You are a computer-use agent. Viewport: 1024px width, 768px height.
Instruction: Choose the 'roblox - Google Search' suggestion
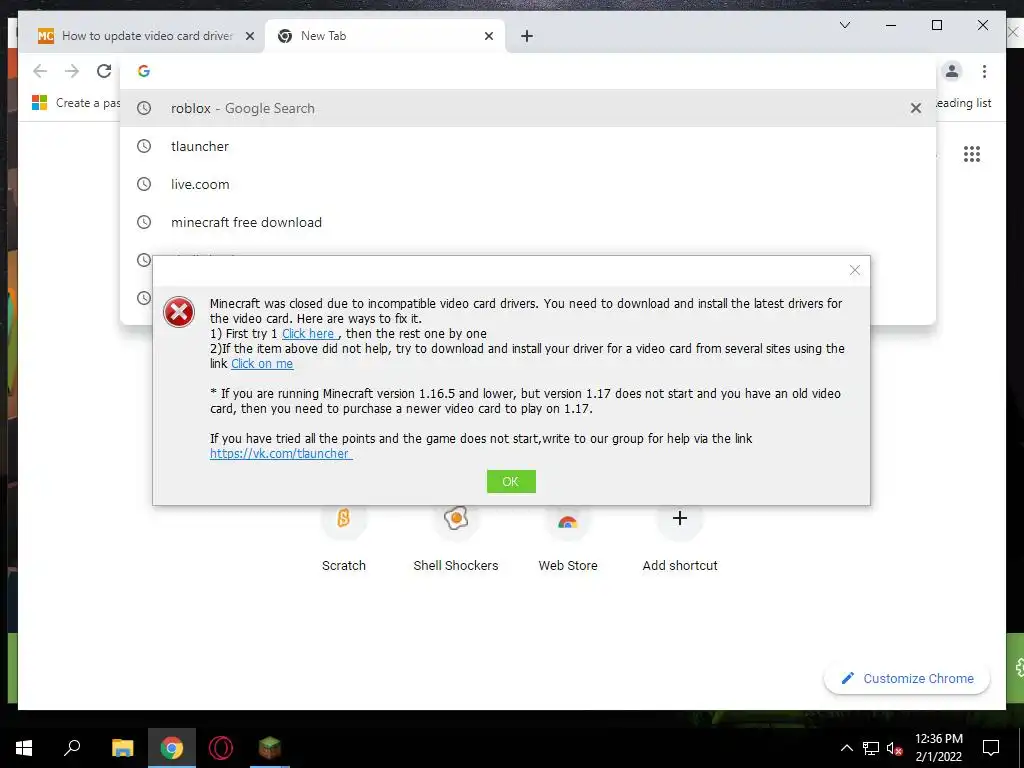(528, 108)
